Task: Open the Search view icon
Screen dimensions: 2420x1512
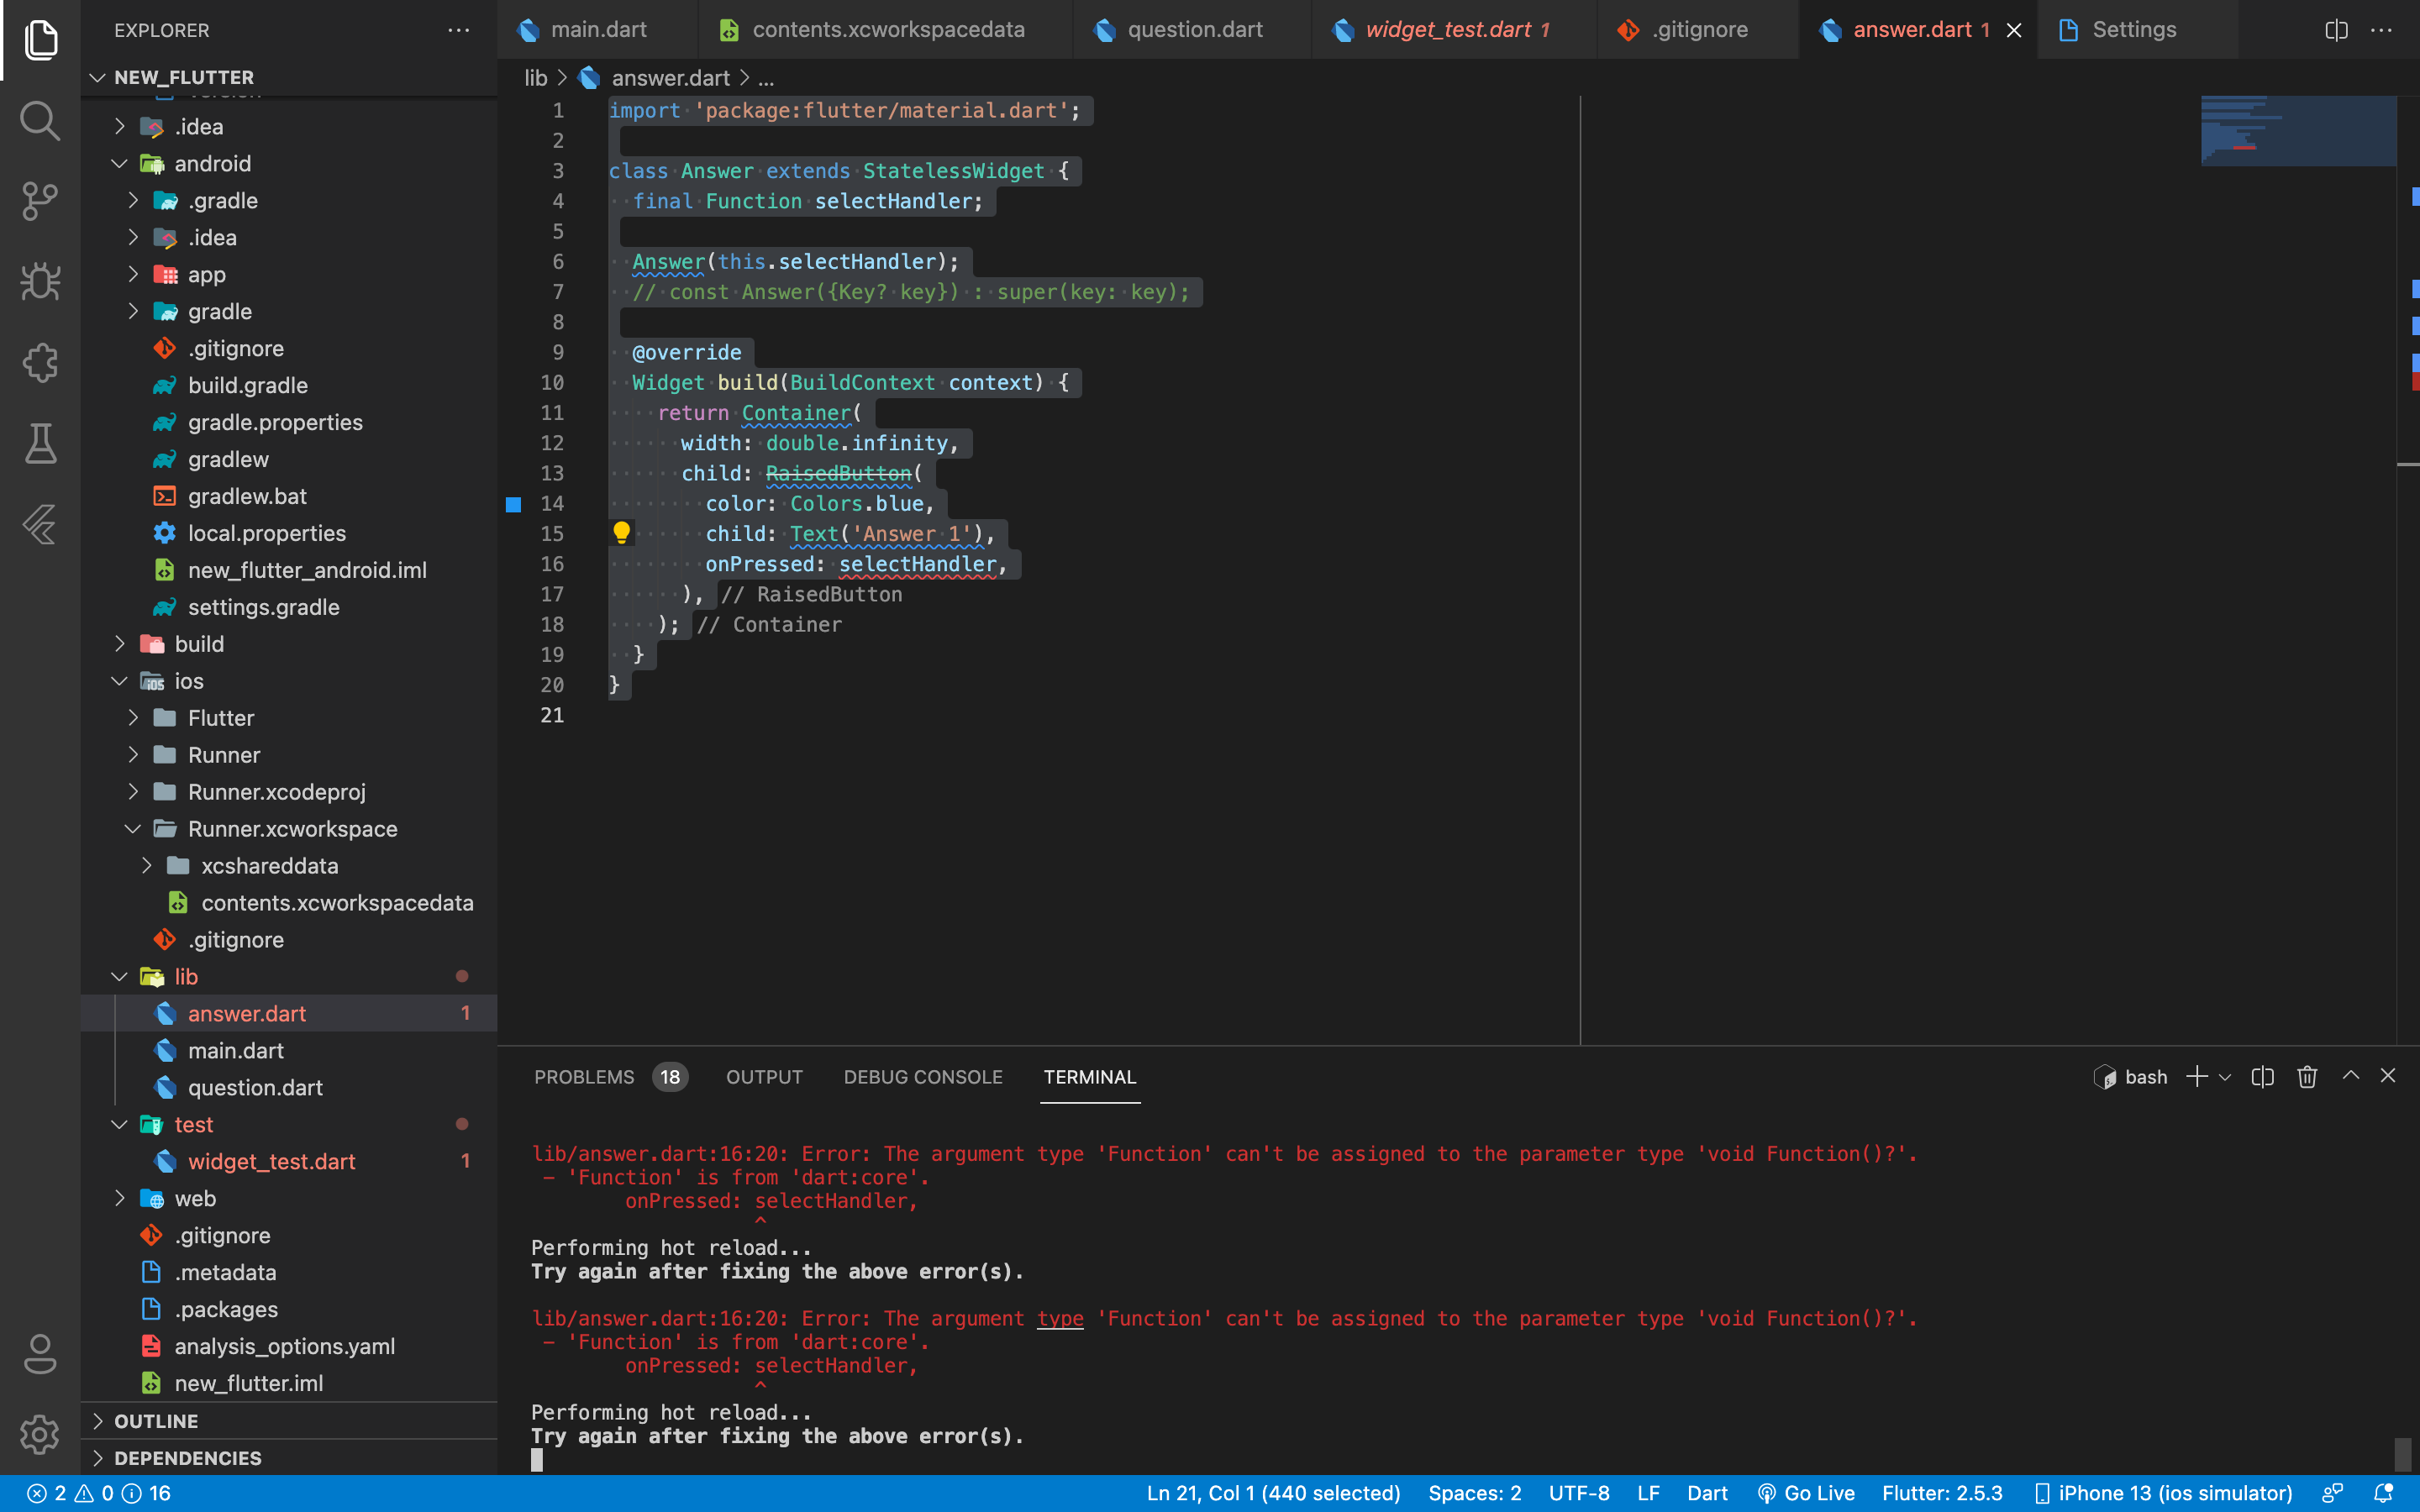Action: pyautogui.click(x=40, y=120)
